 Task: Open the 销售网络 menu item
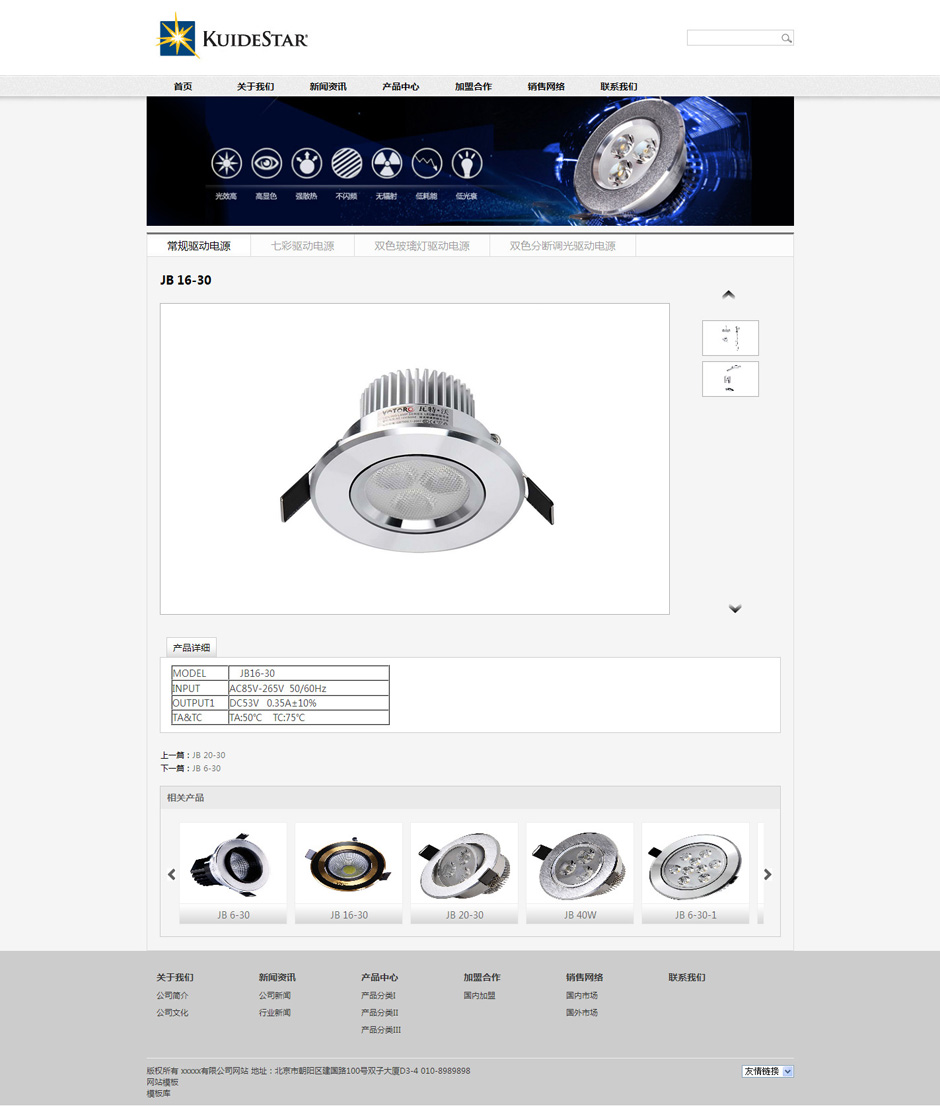tap(546, 86)
